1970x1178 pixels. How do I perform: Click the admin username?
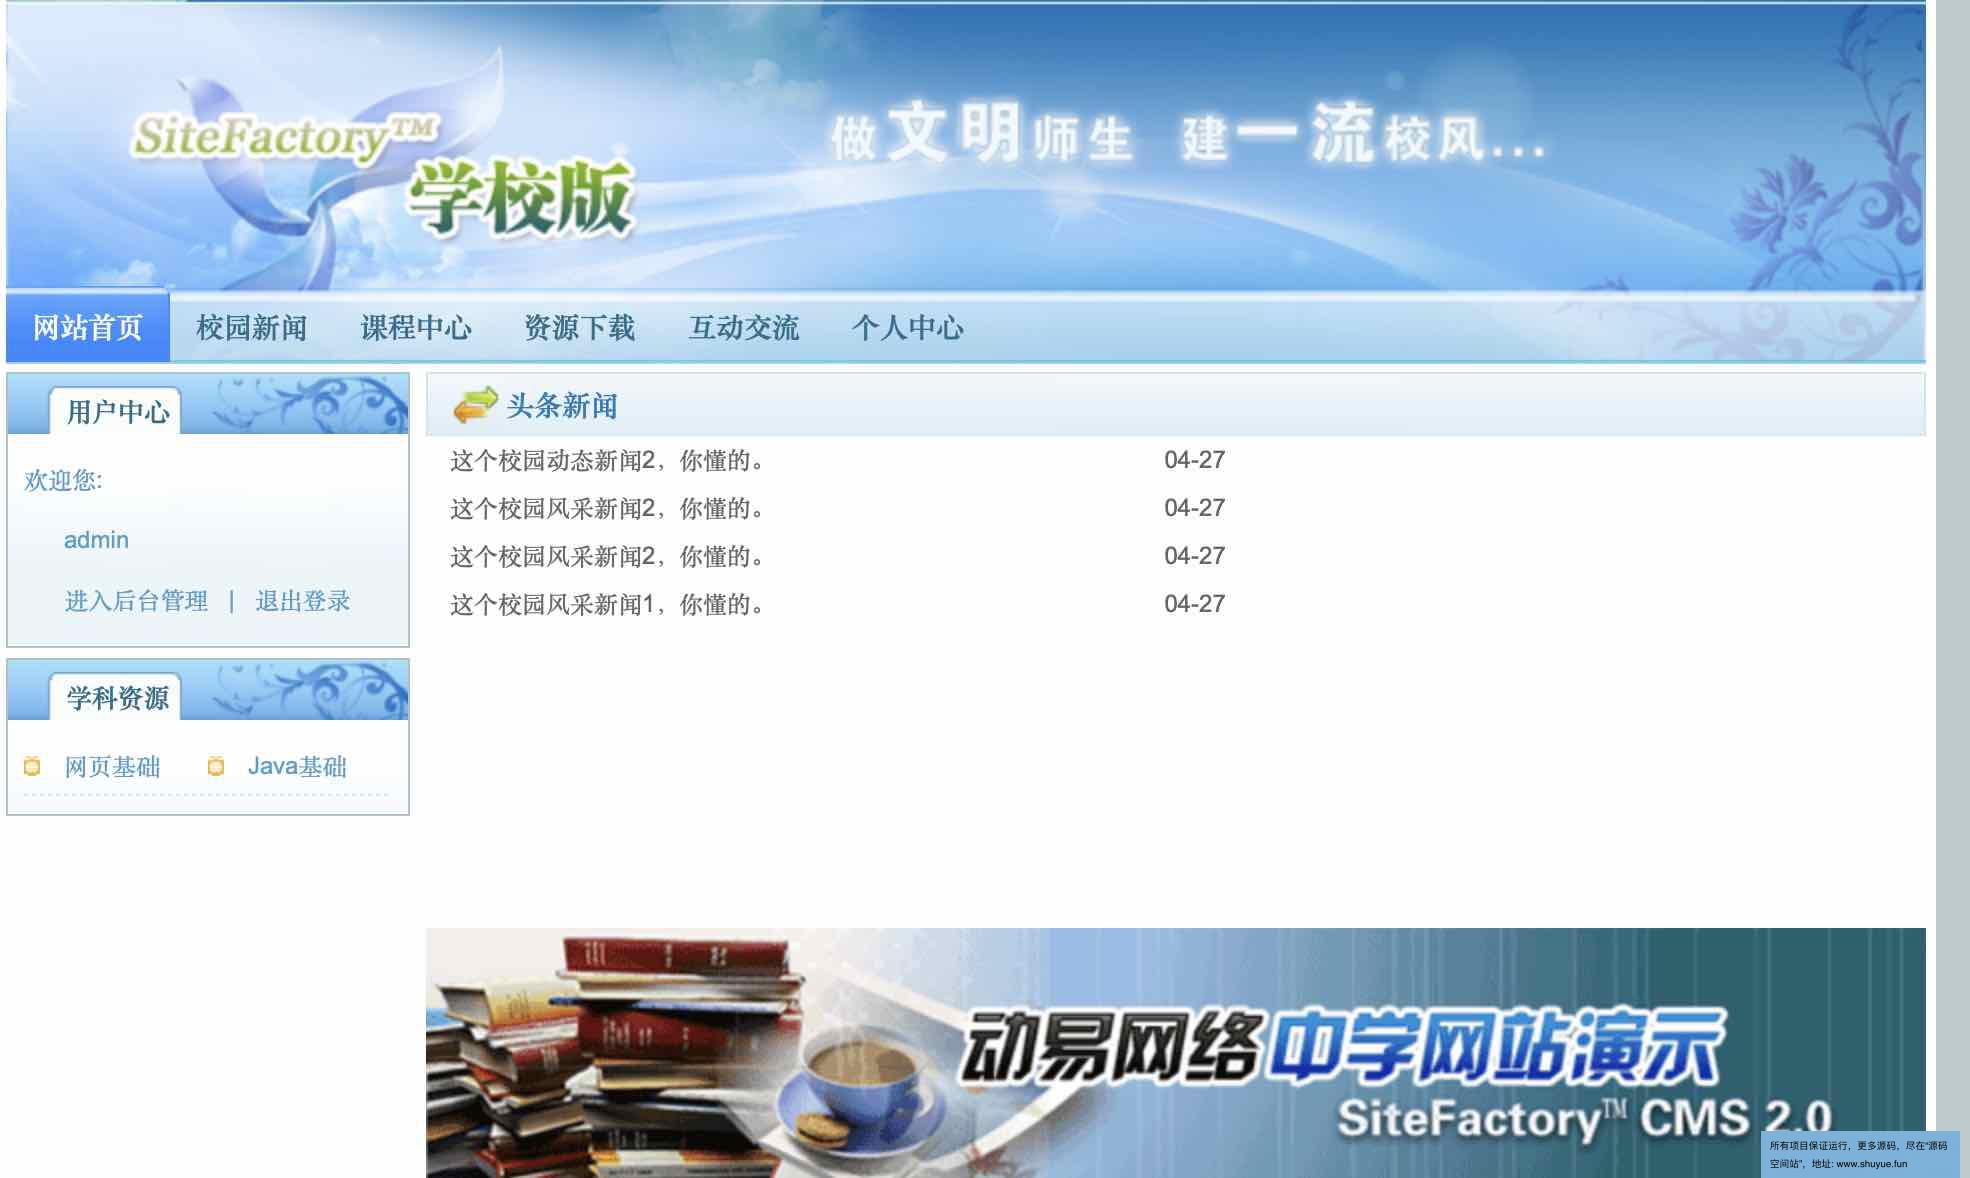[x=96, y=540]
